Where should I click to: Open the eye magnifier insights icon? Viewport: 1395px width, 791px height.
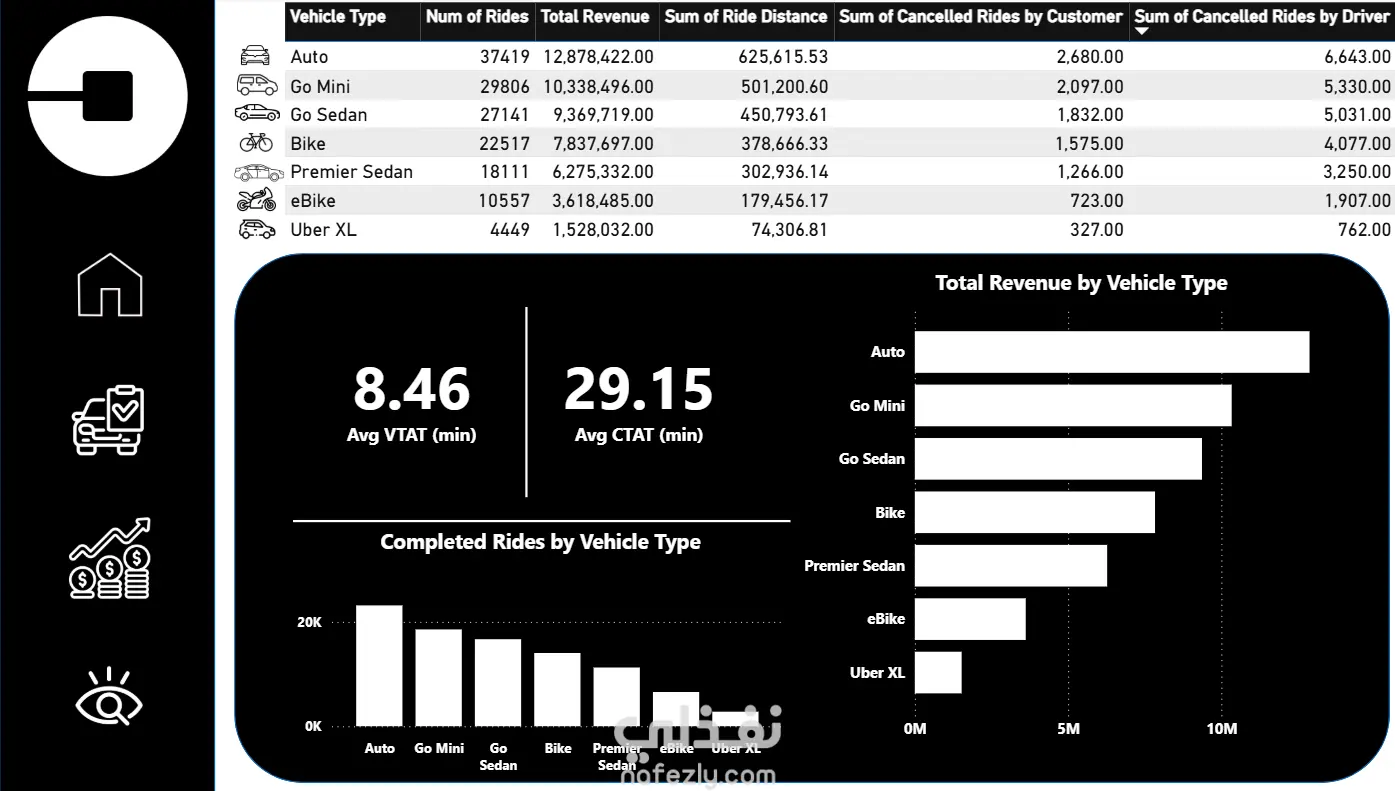[x=110, y=697]
